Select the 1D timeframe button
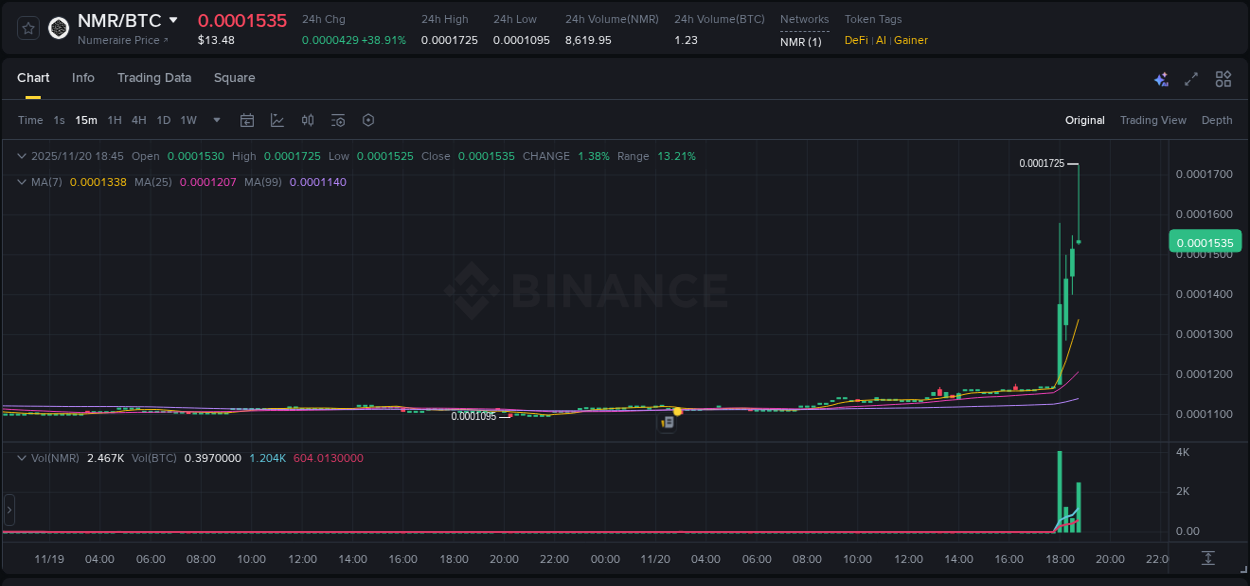The height and width of the screenshot is (586, 1250). [x=163, y=120]
